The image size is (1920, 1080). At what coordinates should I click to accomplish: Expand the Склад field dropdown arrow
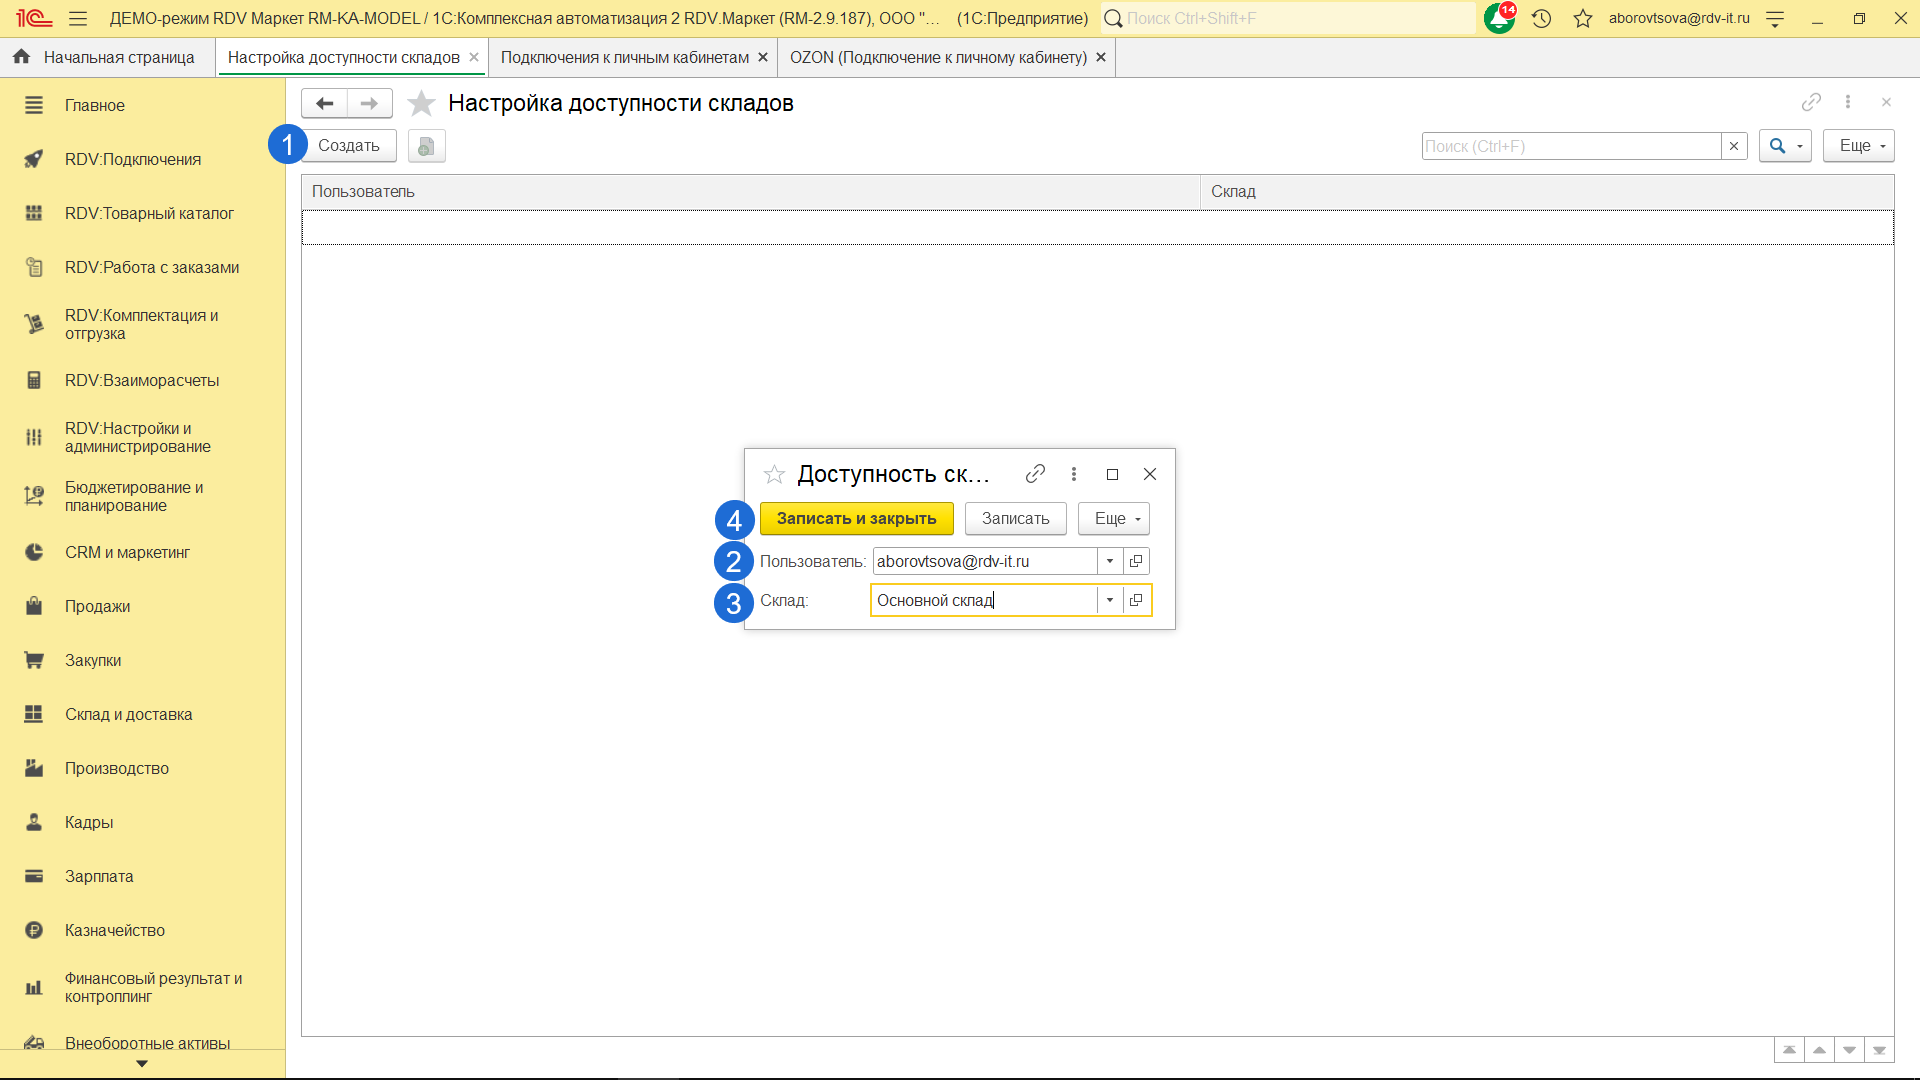click(1110, 600)
